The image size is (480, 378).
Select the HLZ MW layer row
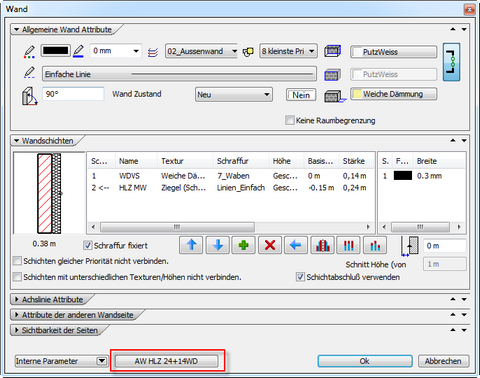(231, 188)
